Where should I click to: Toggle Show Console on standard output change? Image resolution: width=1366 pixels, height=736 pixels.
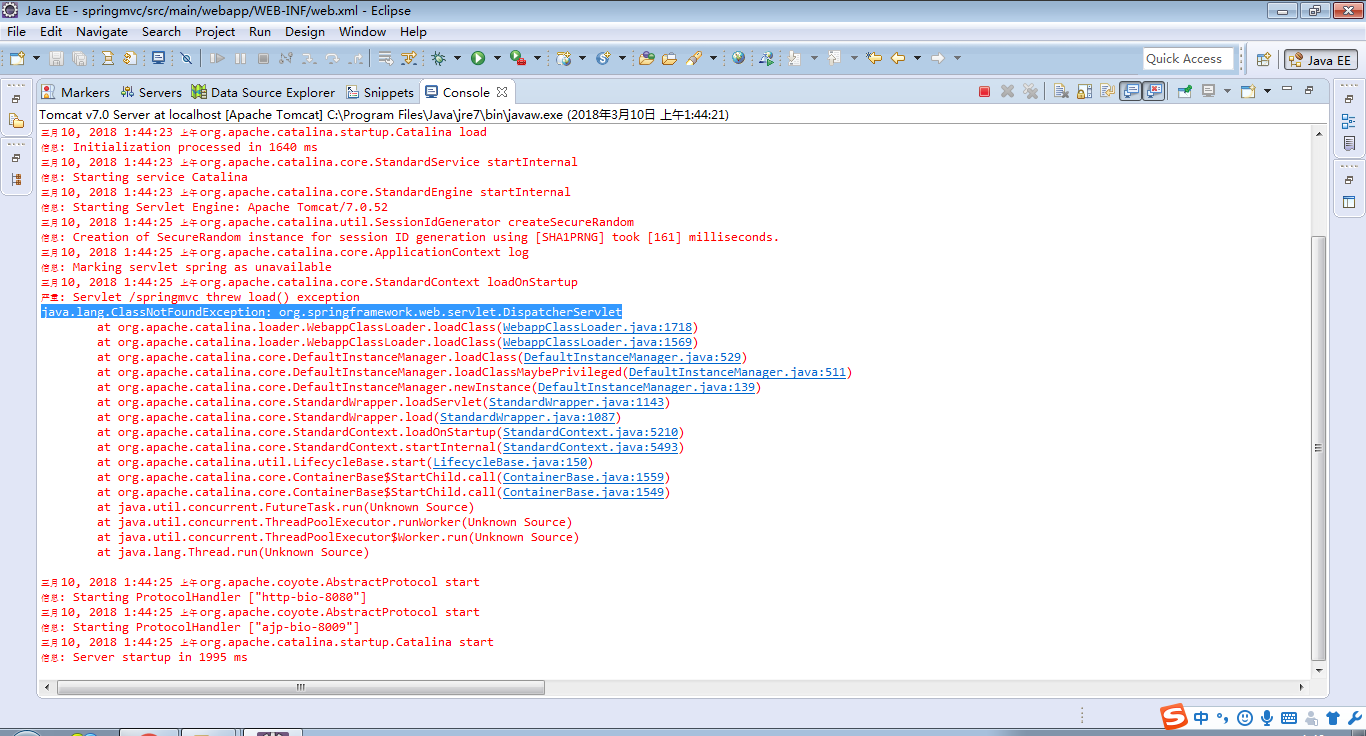click(1130, 91)
